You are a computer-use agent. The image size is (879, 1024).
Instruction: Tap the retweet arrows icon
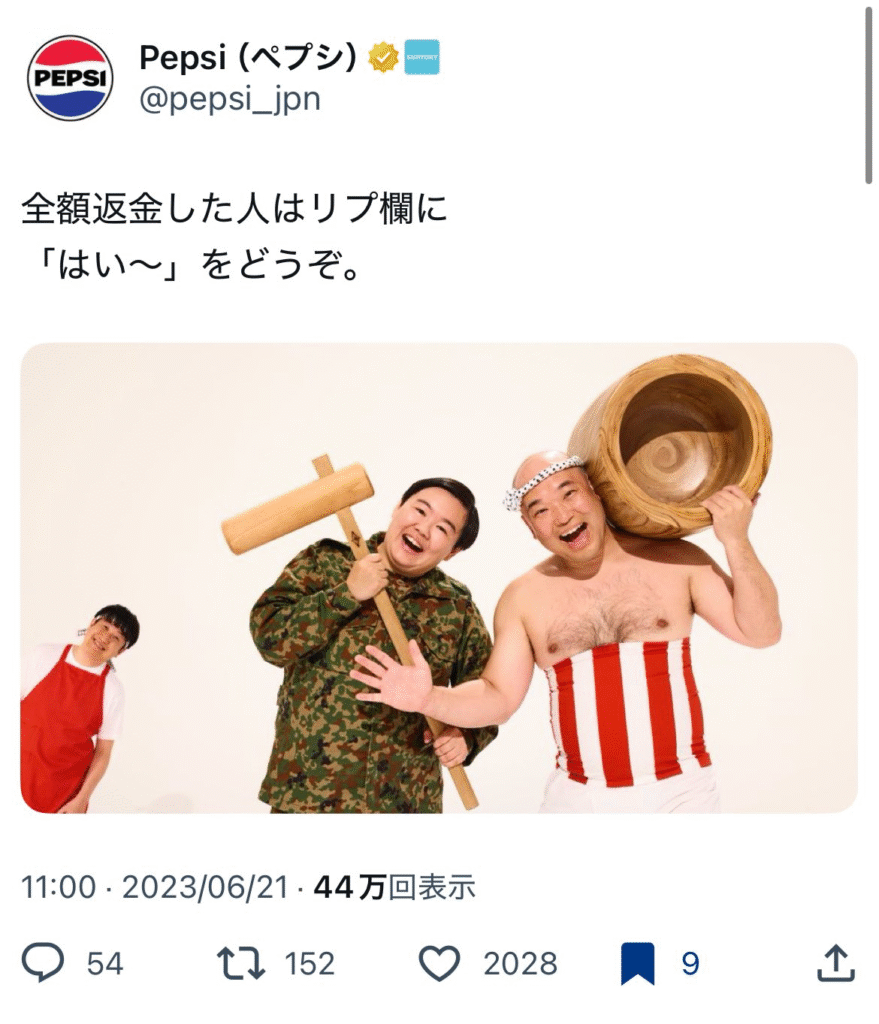(x=241, y=963)
